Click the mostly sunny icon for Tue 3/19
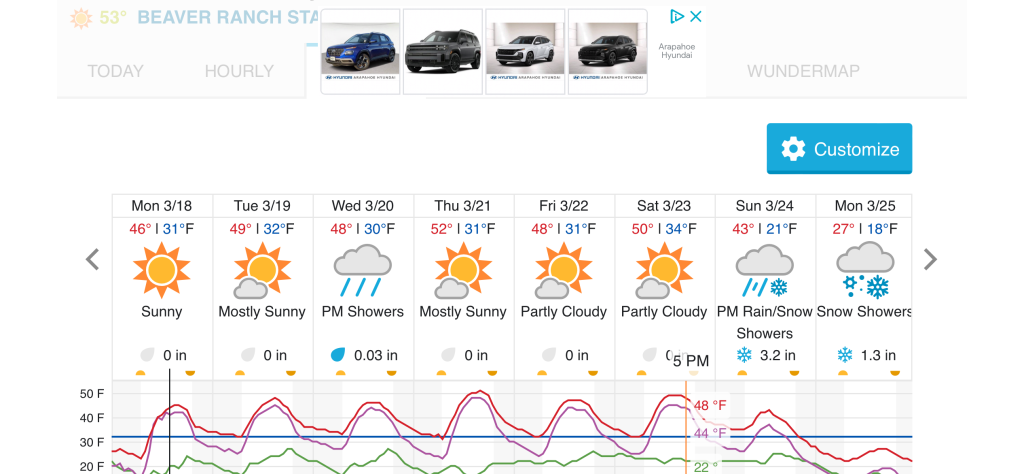Image resolution: width=1024 pixels, height=474 pixels. 262,270
